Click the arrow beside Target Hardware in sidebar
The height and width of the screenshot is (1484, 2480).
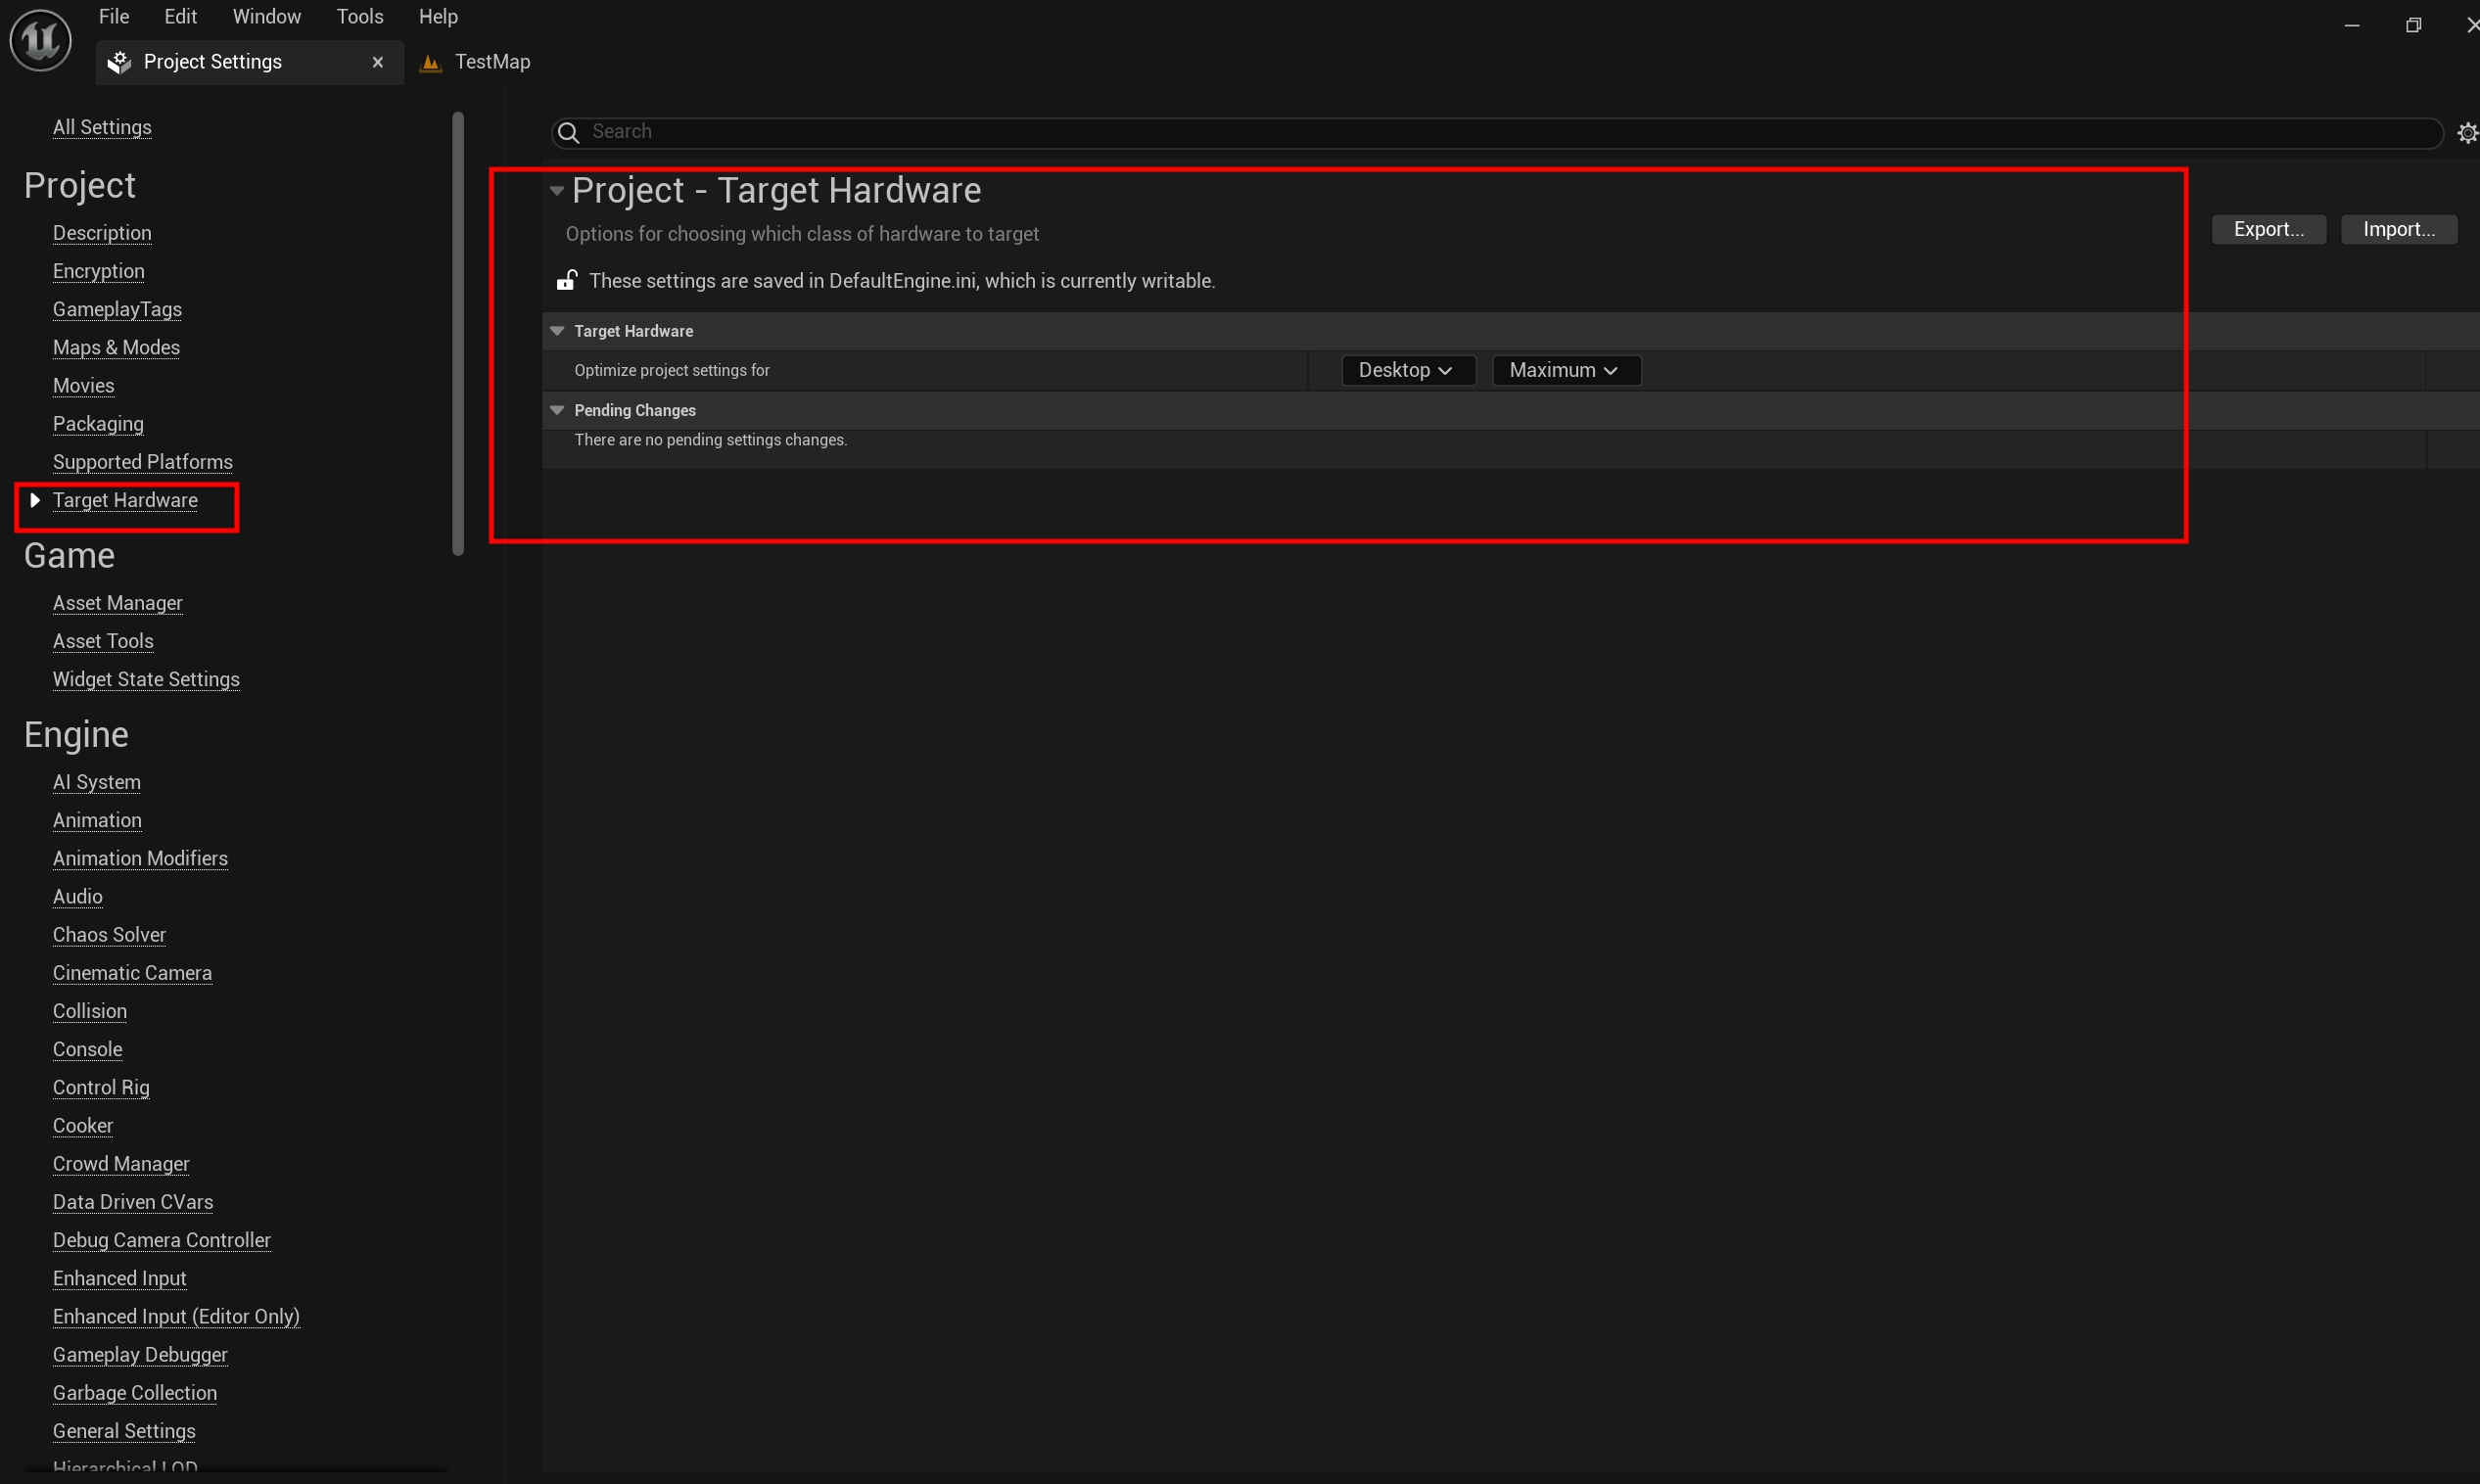click(x=35, y=500)
